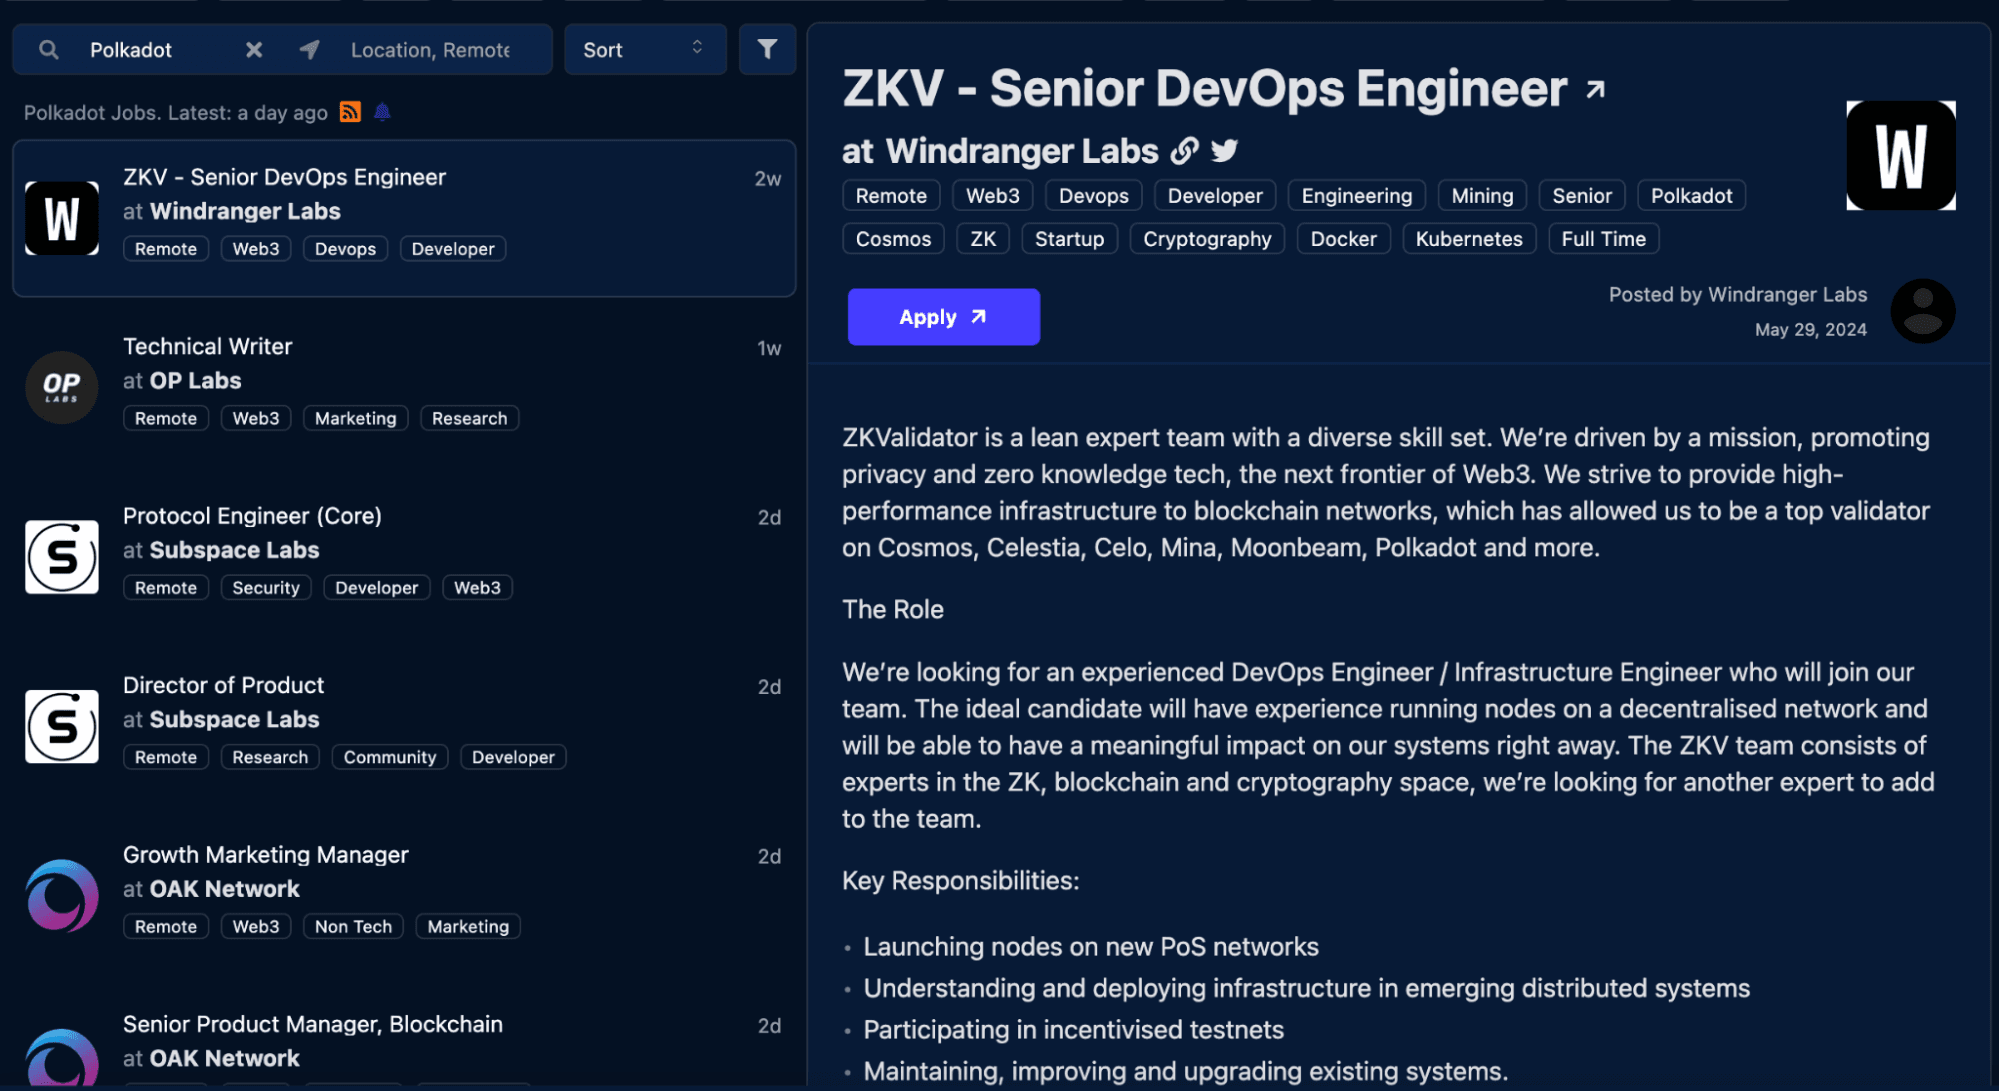
Task: Click Windranger Labs company name in header
Action: click(1022, 151)
